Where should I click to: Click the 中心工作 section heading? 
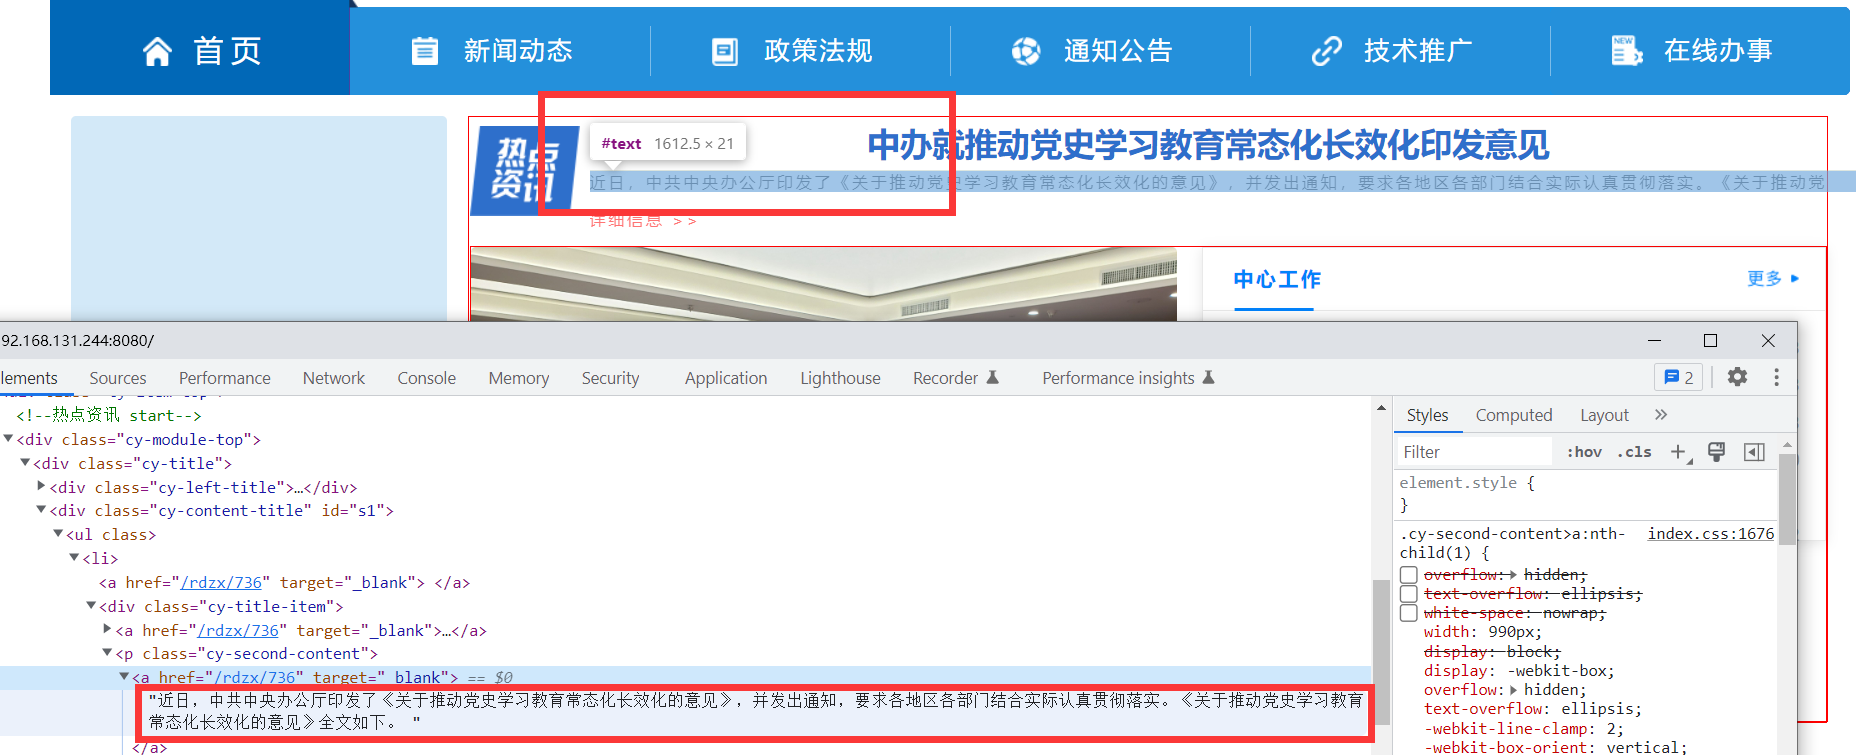click(x=1277, y=280)
